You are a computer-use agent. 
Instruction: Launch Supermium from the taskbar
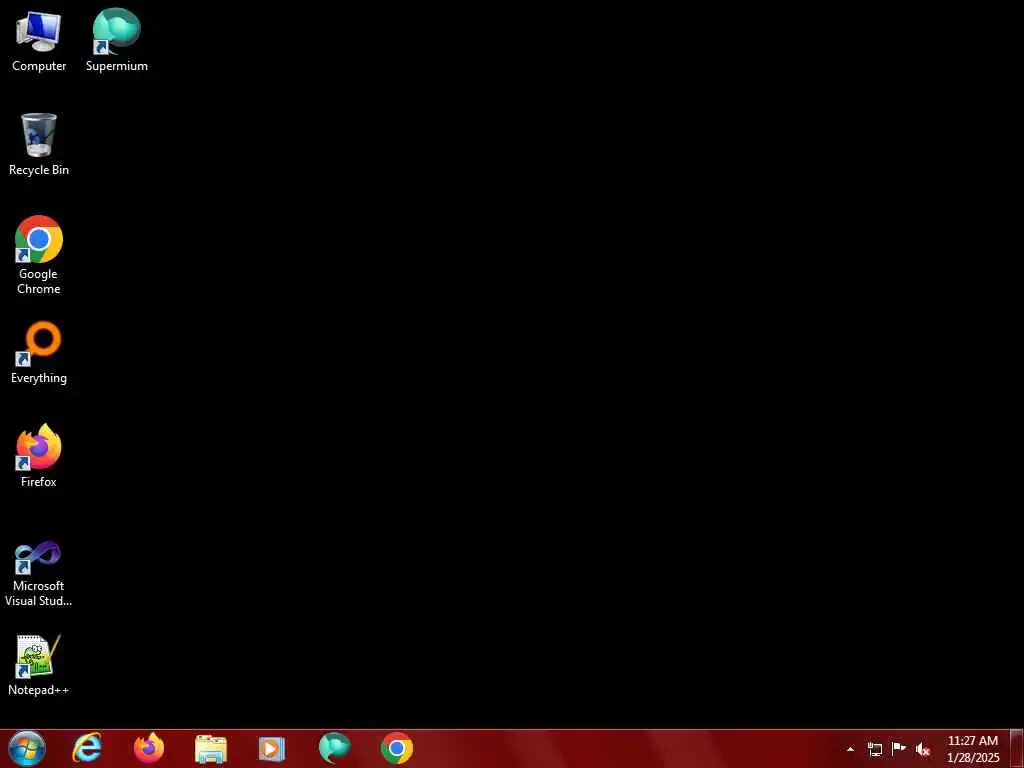pos(334,748)
